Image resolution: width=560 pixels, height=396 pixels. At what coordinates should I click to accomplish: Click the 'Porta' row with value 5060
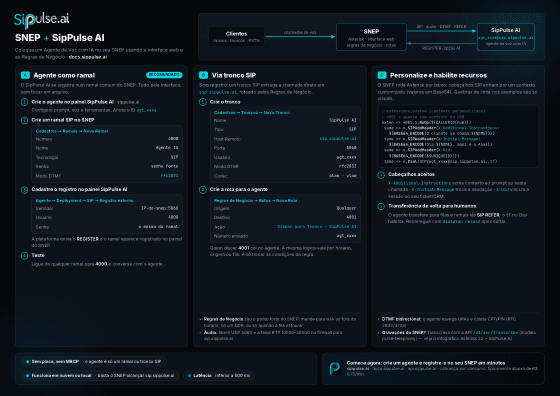click(x=285, y=147)
